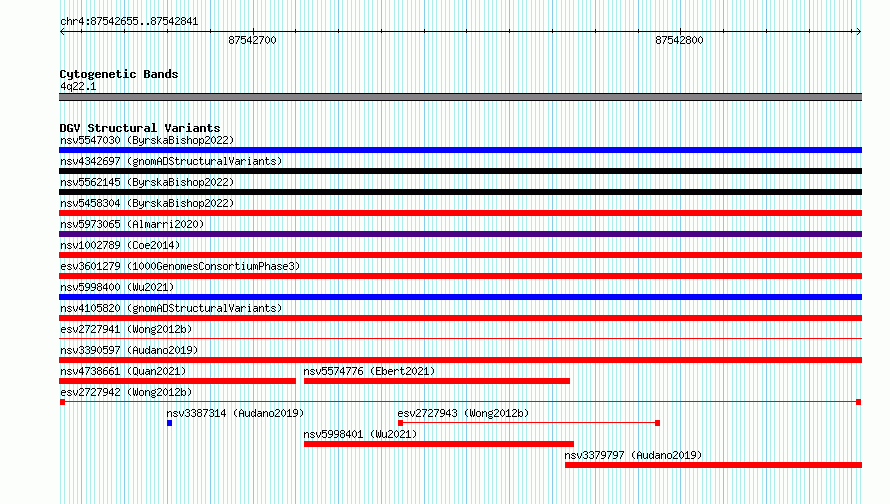Click the 4q22.1 band label
Screen dimensions: 890x504
click(x=78, y=86)
